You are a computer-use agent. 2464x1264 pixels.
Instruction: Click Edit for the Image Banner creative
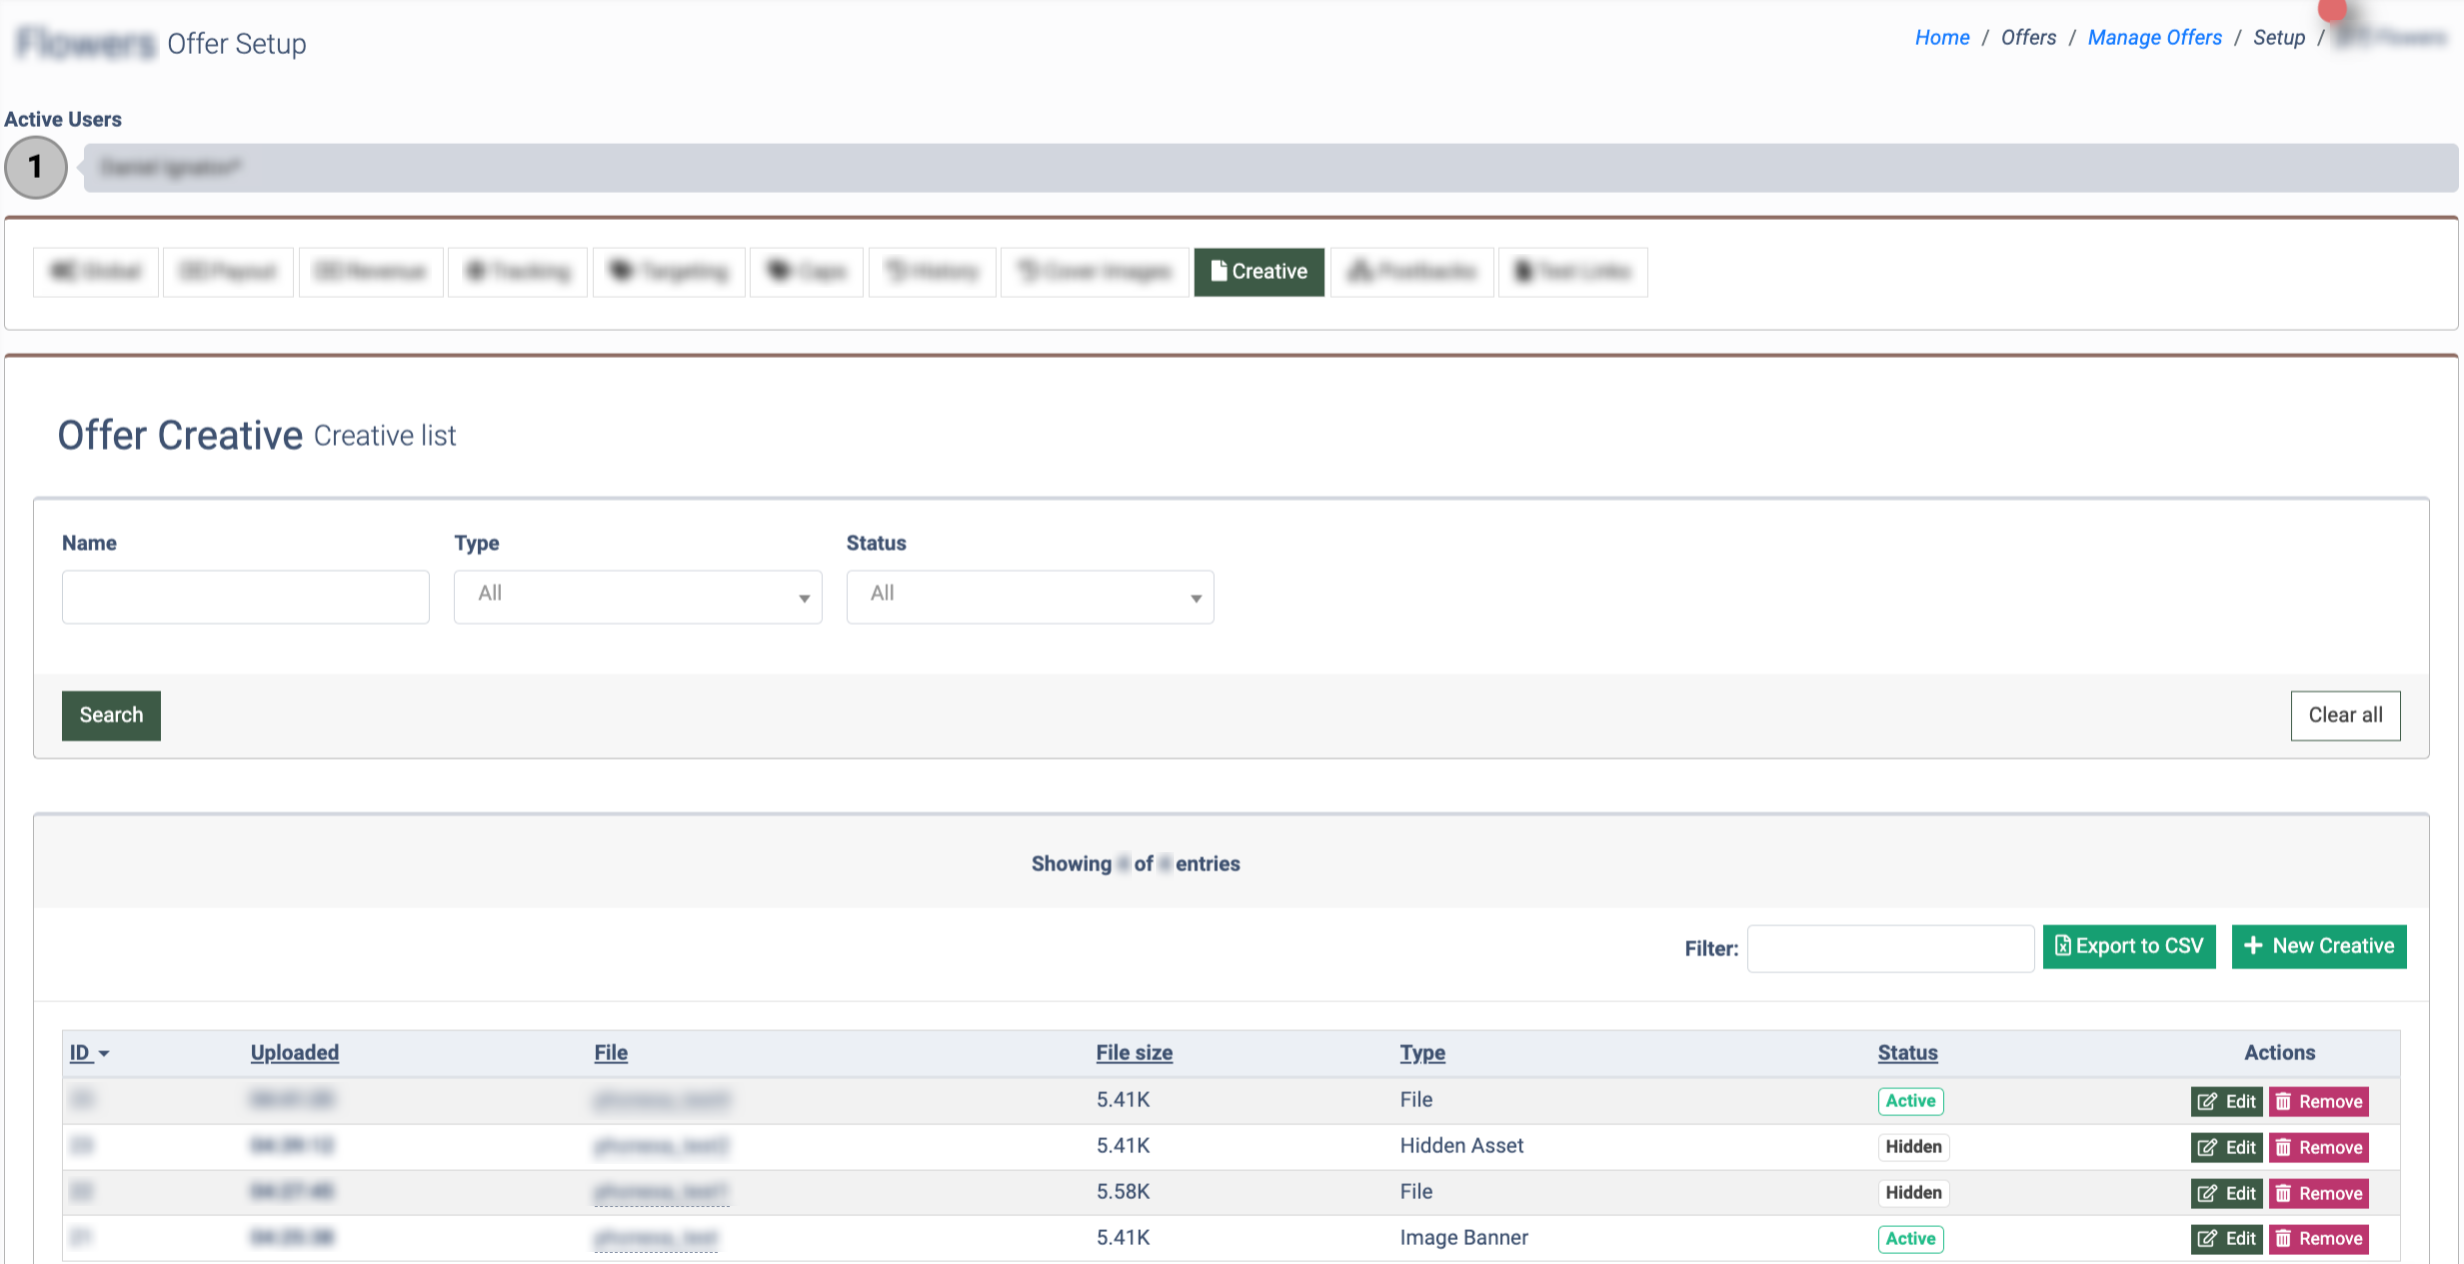(x=2226, y=1239)
